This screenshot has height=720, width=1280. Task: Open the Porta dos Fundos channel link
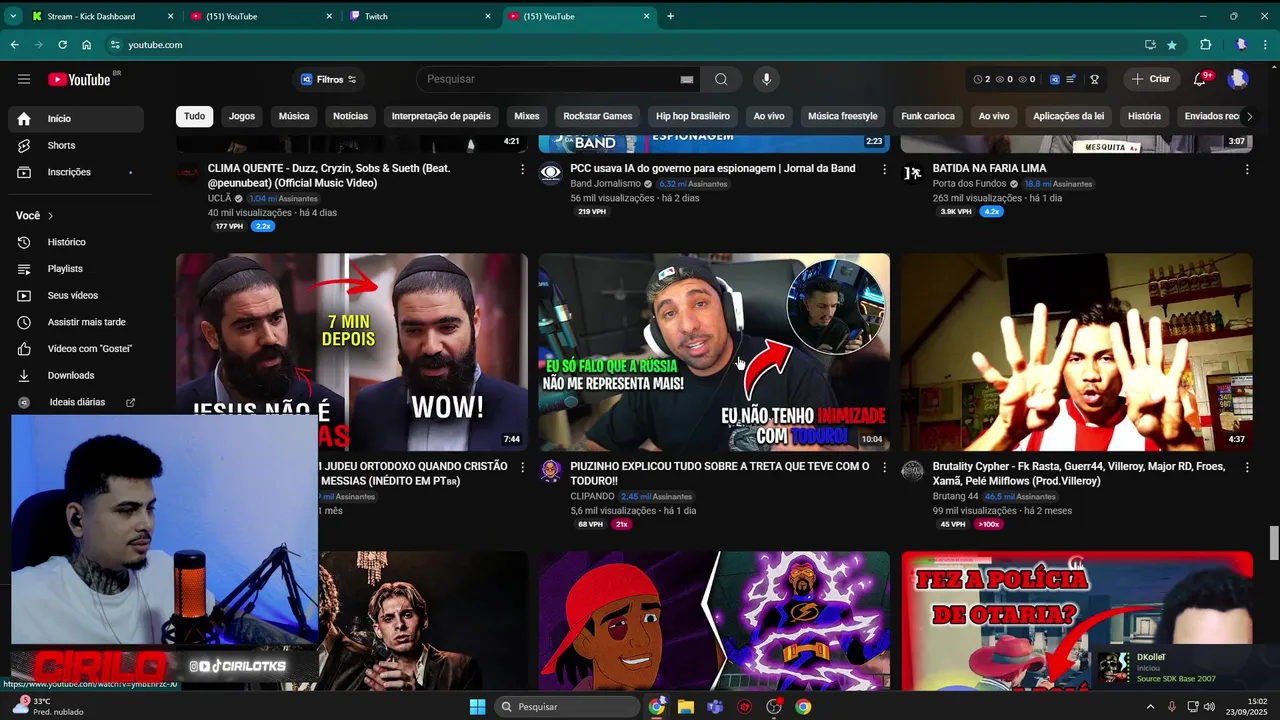(x=968, y=184)
